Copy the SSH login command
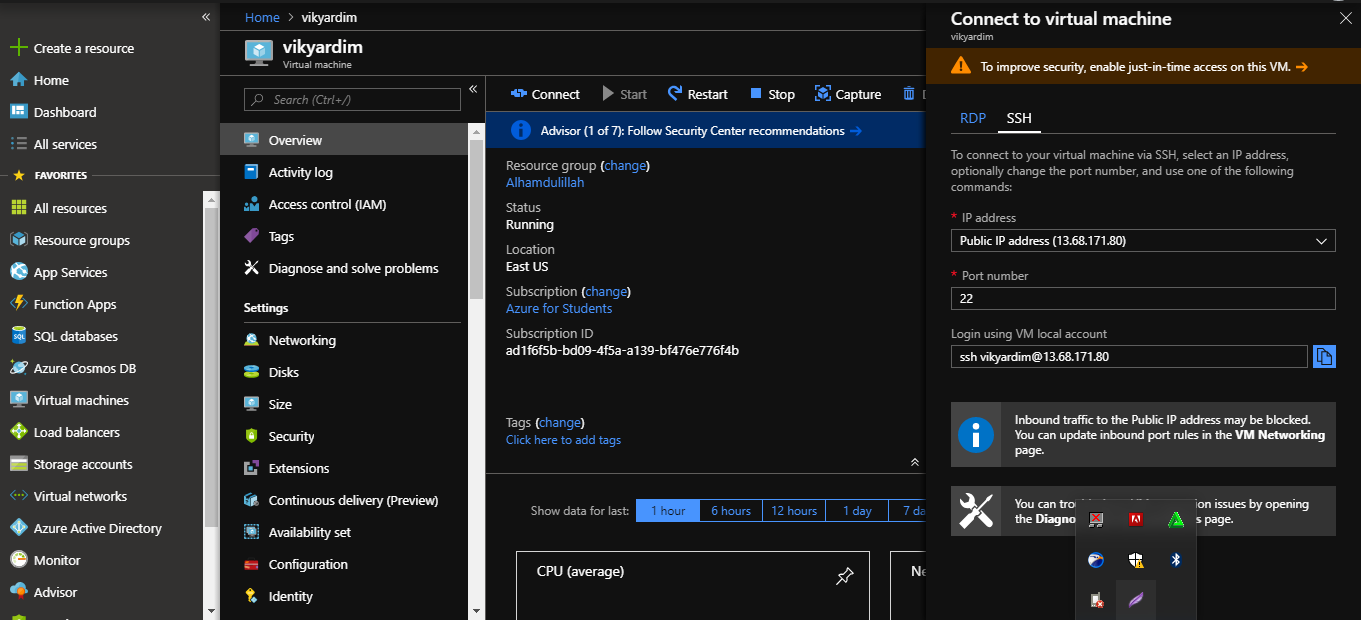Screen dimensions: 1361x620 [1324, 357]
